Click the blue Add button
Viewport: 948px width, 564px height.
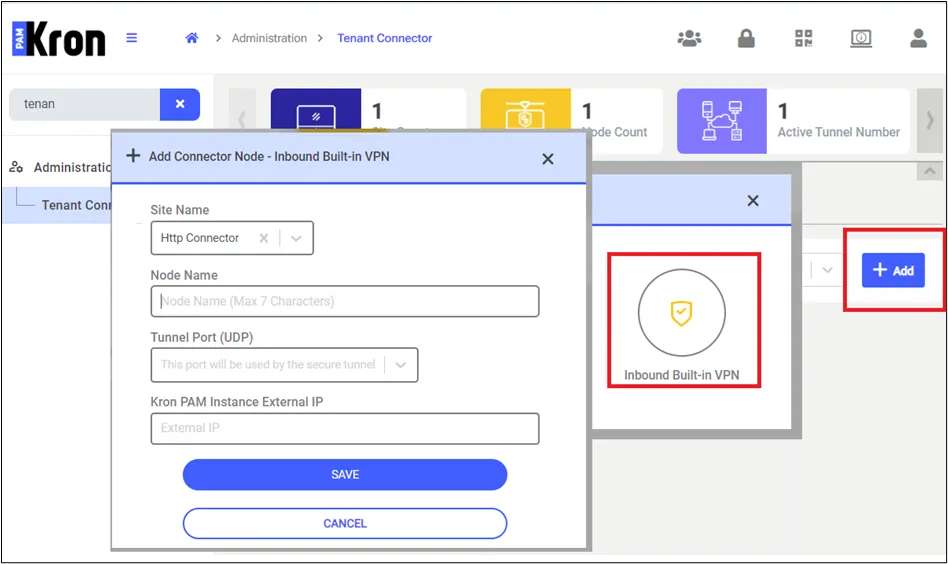coord(893,270)
